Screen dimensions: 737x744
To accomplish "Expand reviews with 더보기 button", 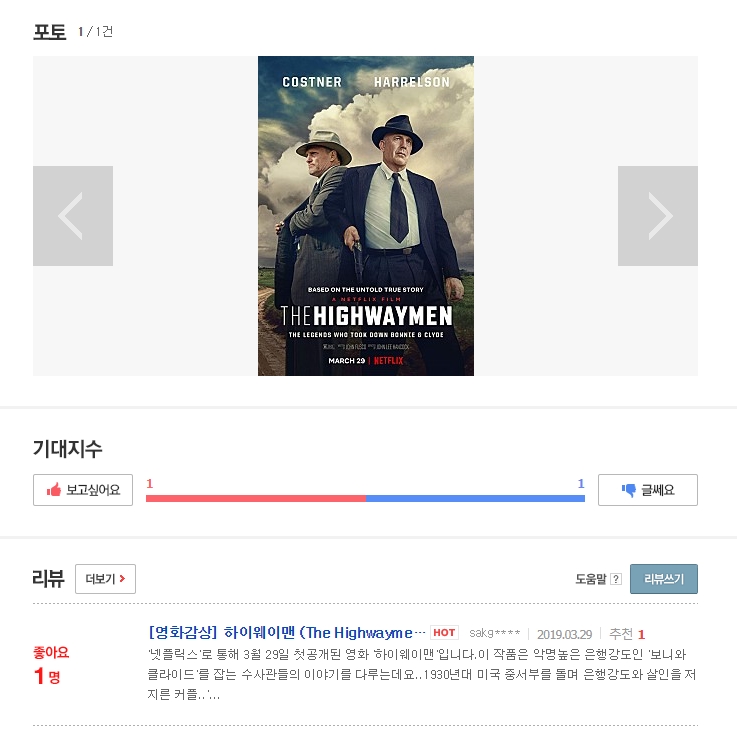I will (x=105, y=579).
